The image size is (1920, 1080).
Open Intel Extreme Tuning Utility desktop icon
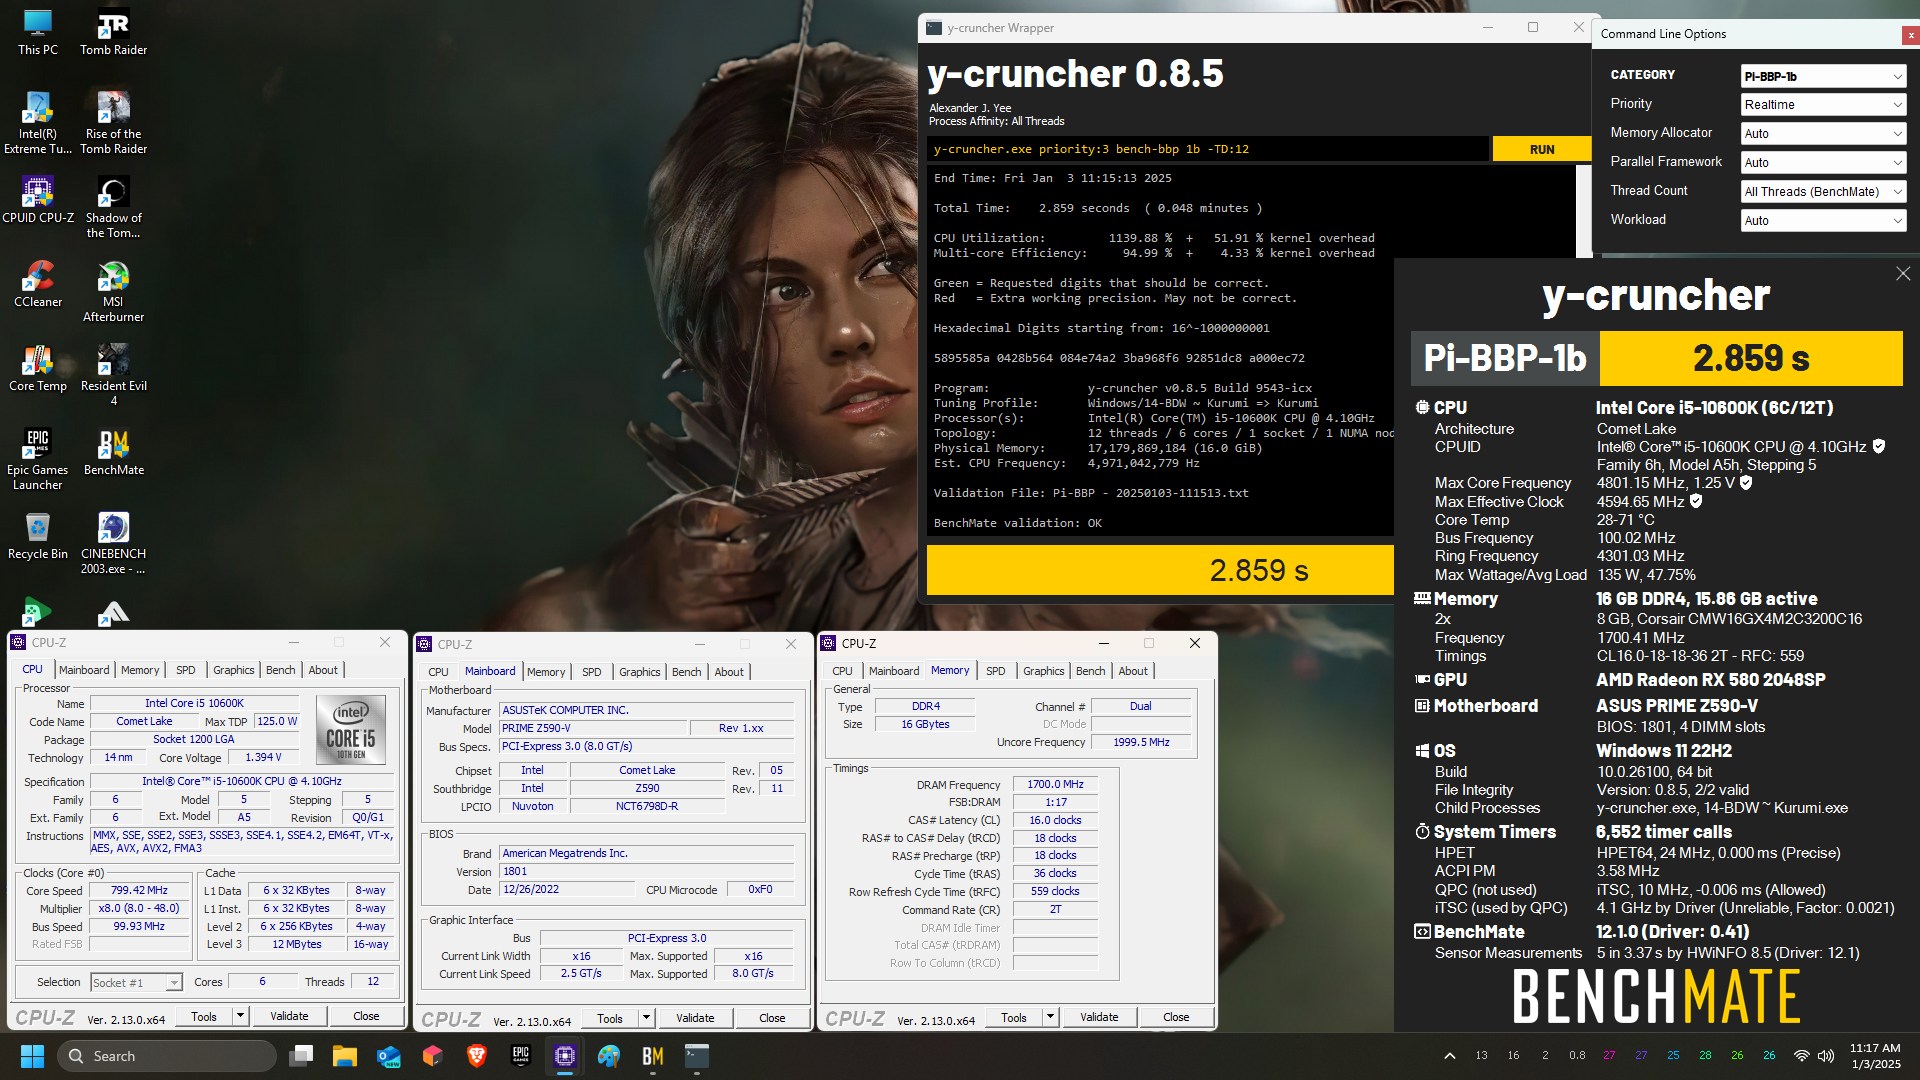(38, 122)
